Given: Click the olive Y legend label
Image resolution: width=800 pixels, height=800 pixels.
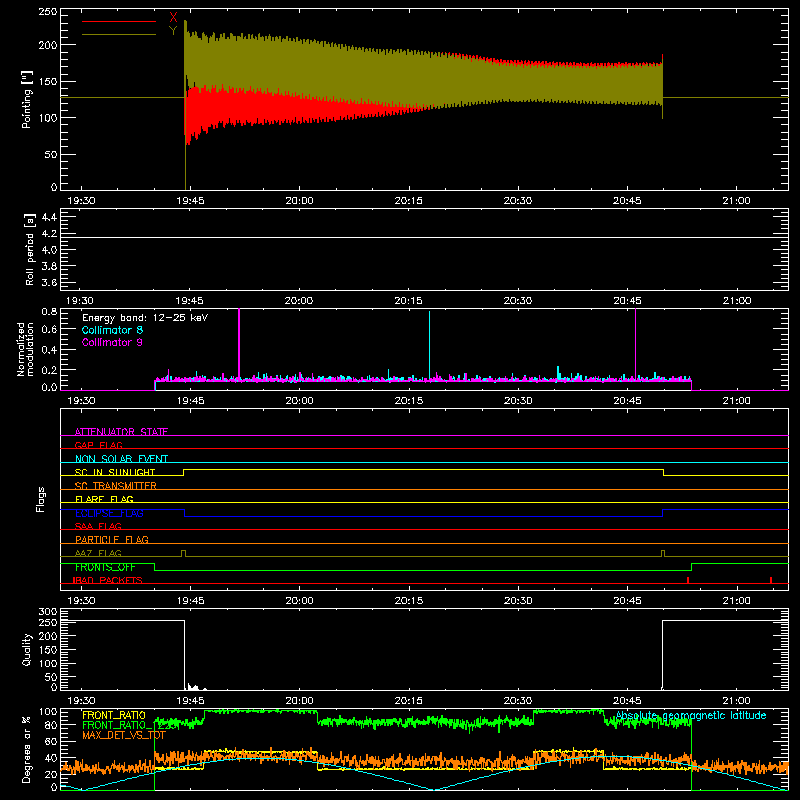Looking at the screenshot, I should (x=173, y=31).
